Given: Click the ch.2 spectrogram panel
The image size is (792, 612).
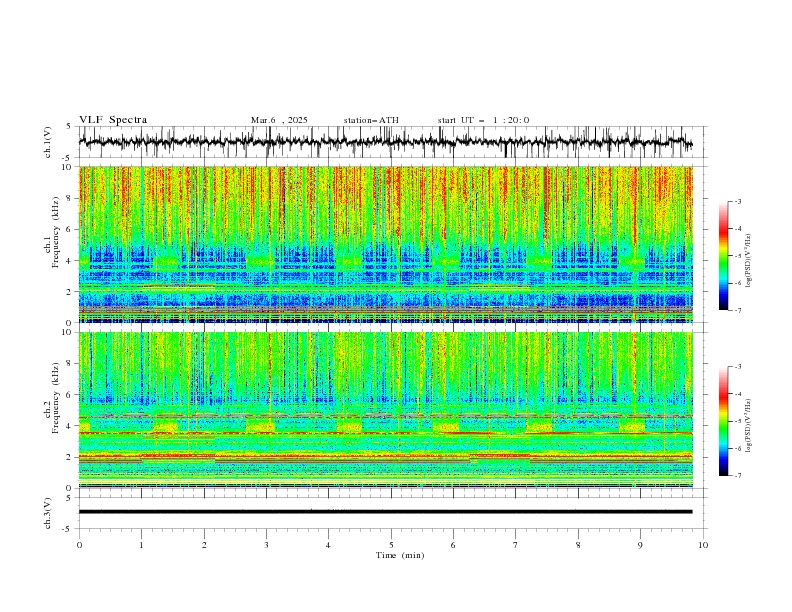Looking at the screenshot, I should pos(385,410).
